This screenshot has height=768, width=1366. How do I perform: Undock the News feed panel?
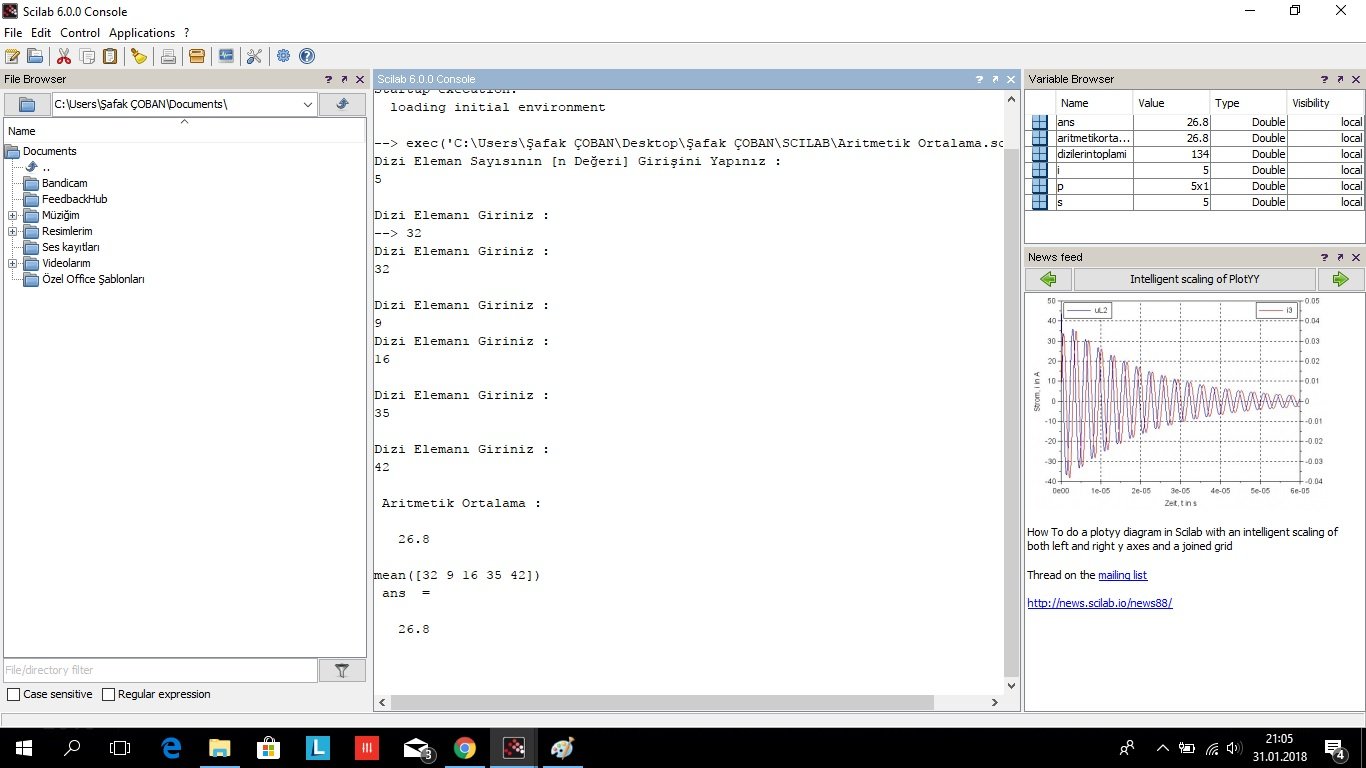pyautogui.click(x=1341, y=257)
